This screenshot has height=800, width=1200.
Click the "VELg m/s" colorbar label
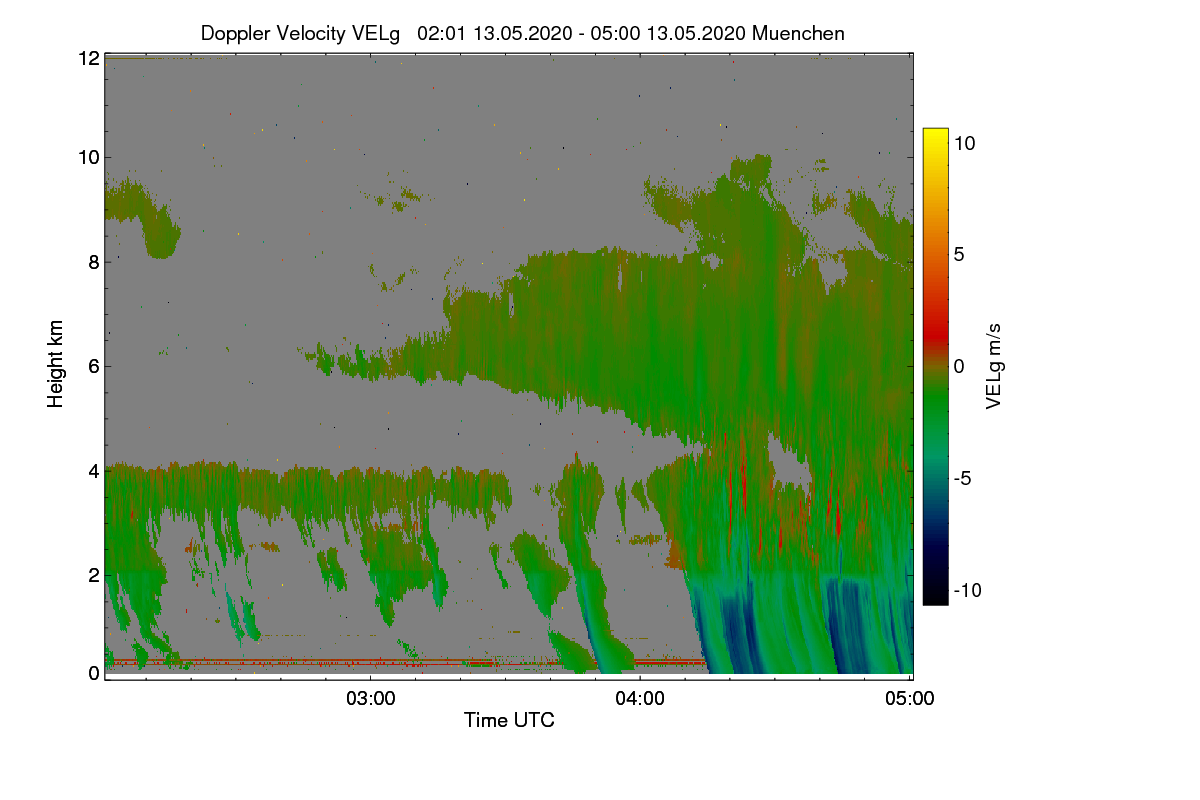(994, 366)
